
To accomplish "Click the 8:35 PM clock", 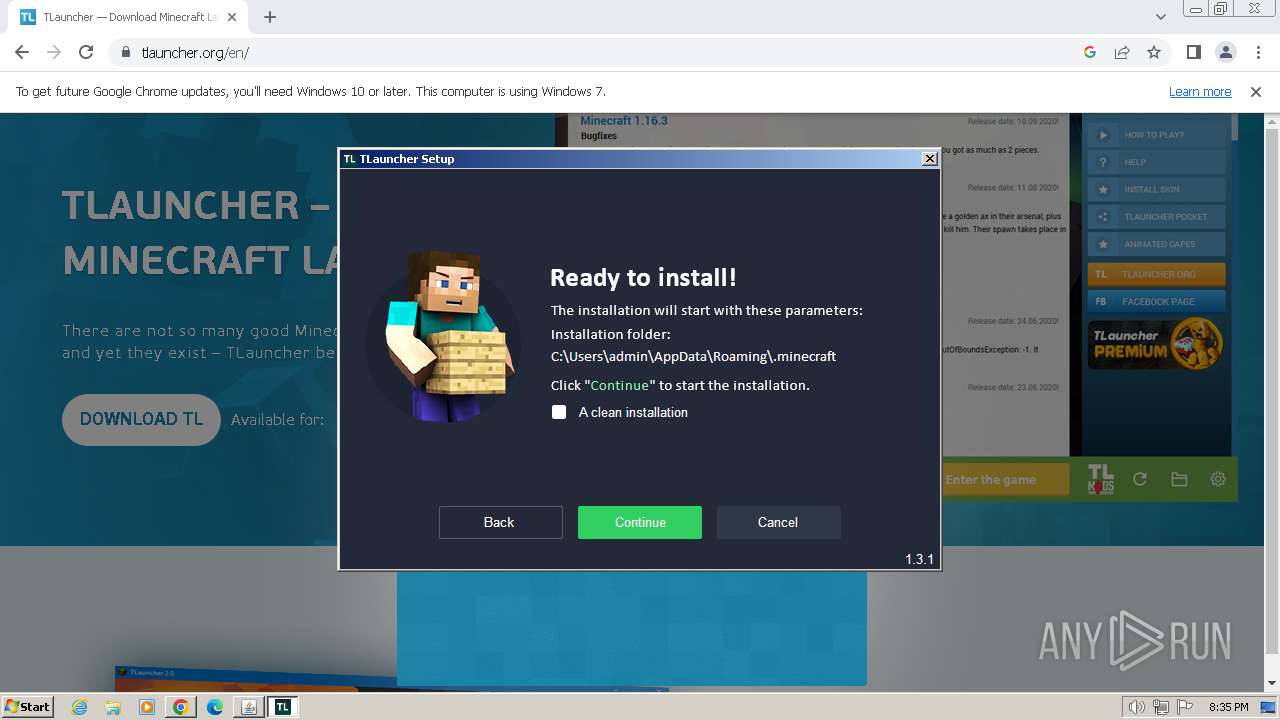I will coord(1228,707).
